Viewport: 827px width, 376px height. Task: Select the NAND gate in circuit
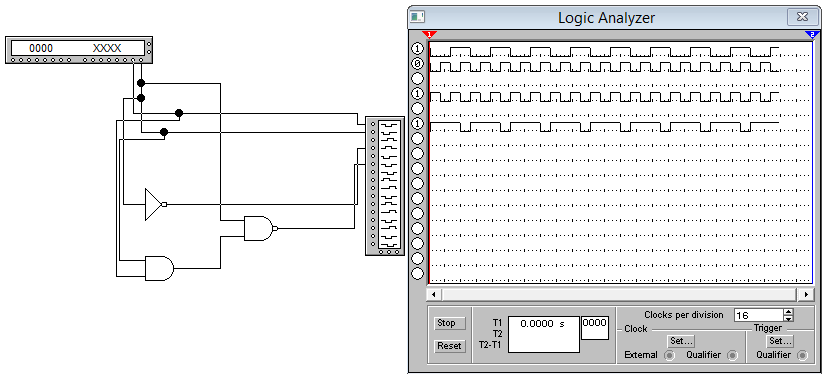261,228
